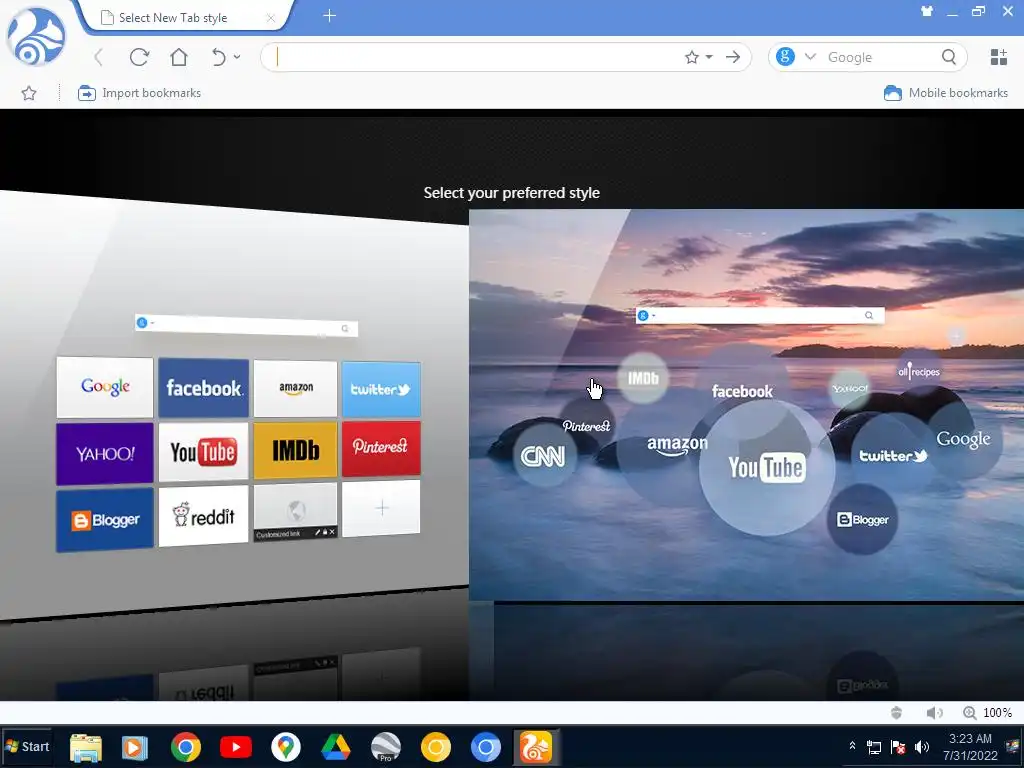Click the reddit tile in grid style
This screenshot has height=768, width=1024.
[x=204, y=516]
